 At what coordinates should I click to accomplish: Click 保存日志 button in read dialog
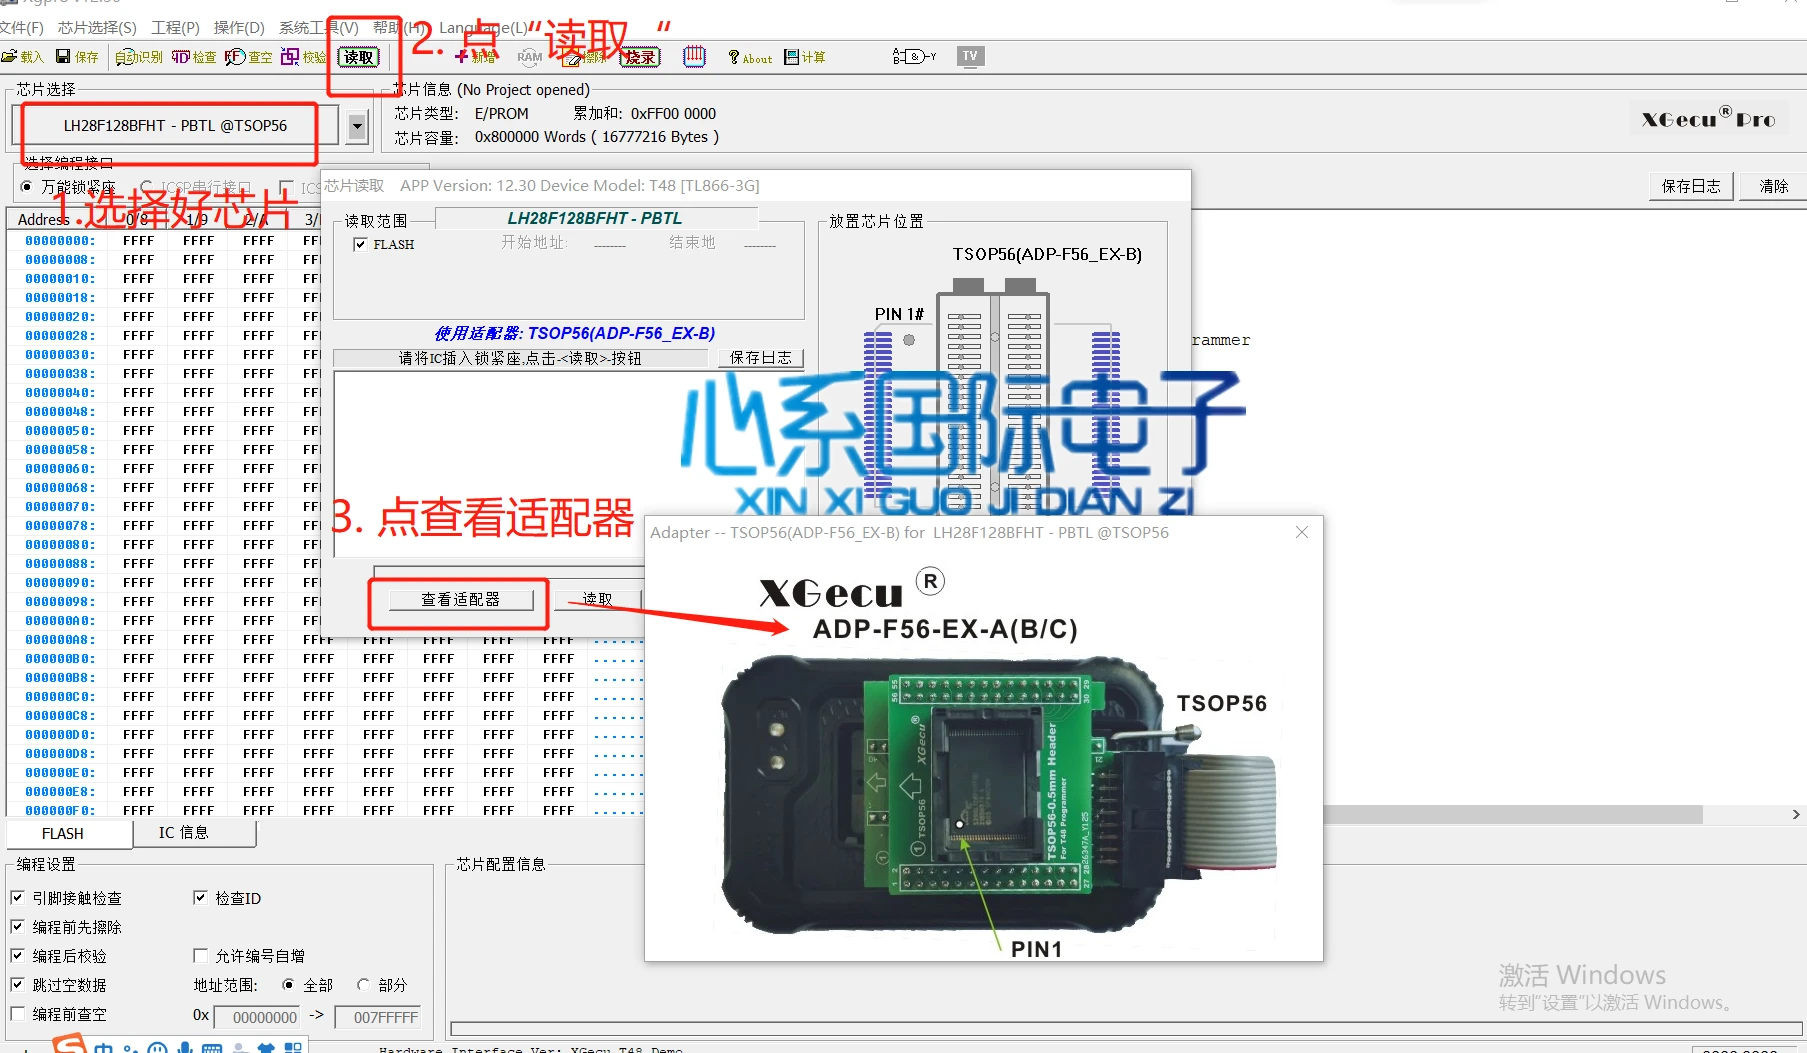(x=760, y=358)
